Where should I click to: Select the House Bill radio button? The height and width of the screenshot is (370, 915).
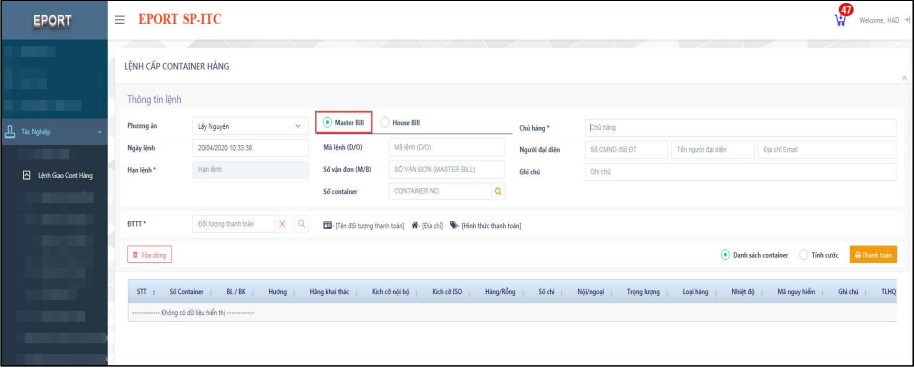[385, 123]
